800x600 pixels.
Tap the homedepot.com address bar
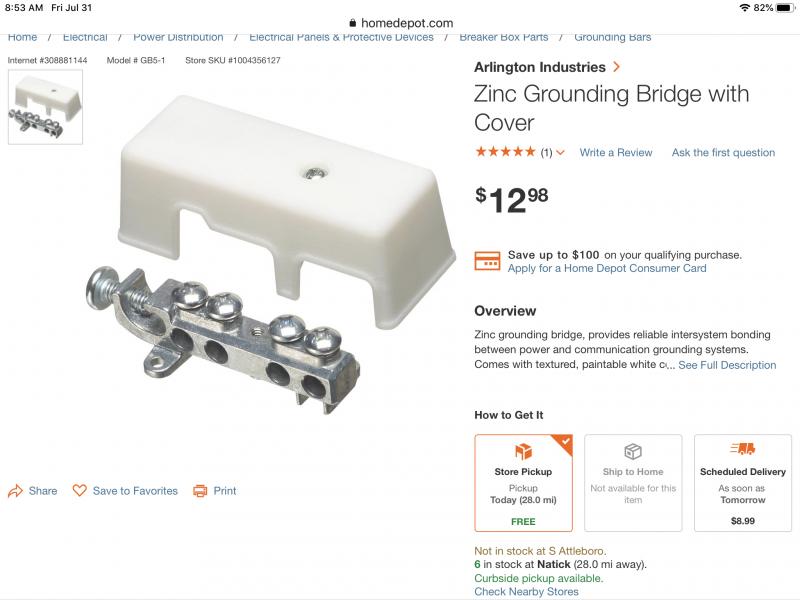click(400, 23)
